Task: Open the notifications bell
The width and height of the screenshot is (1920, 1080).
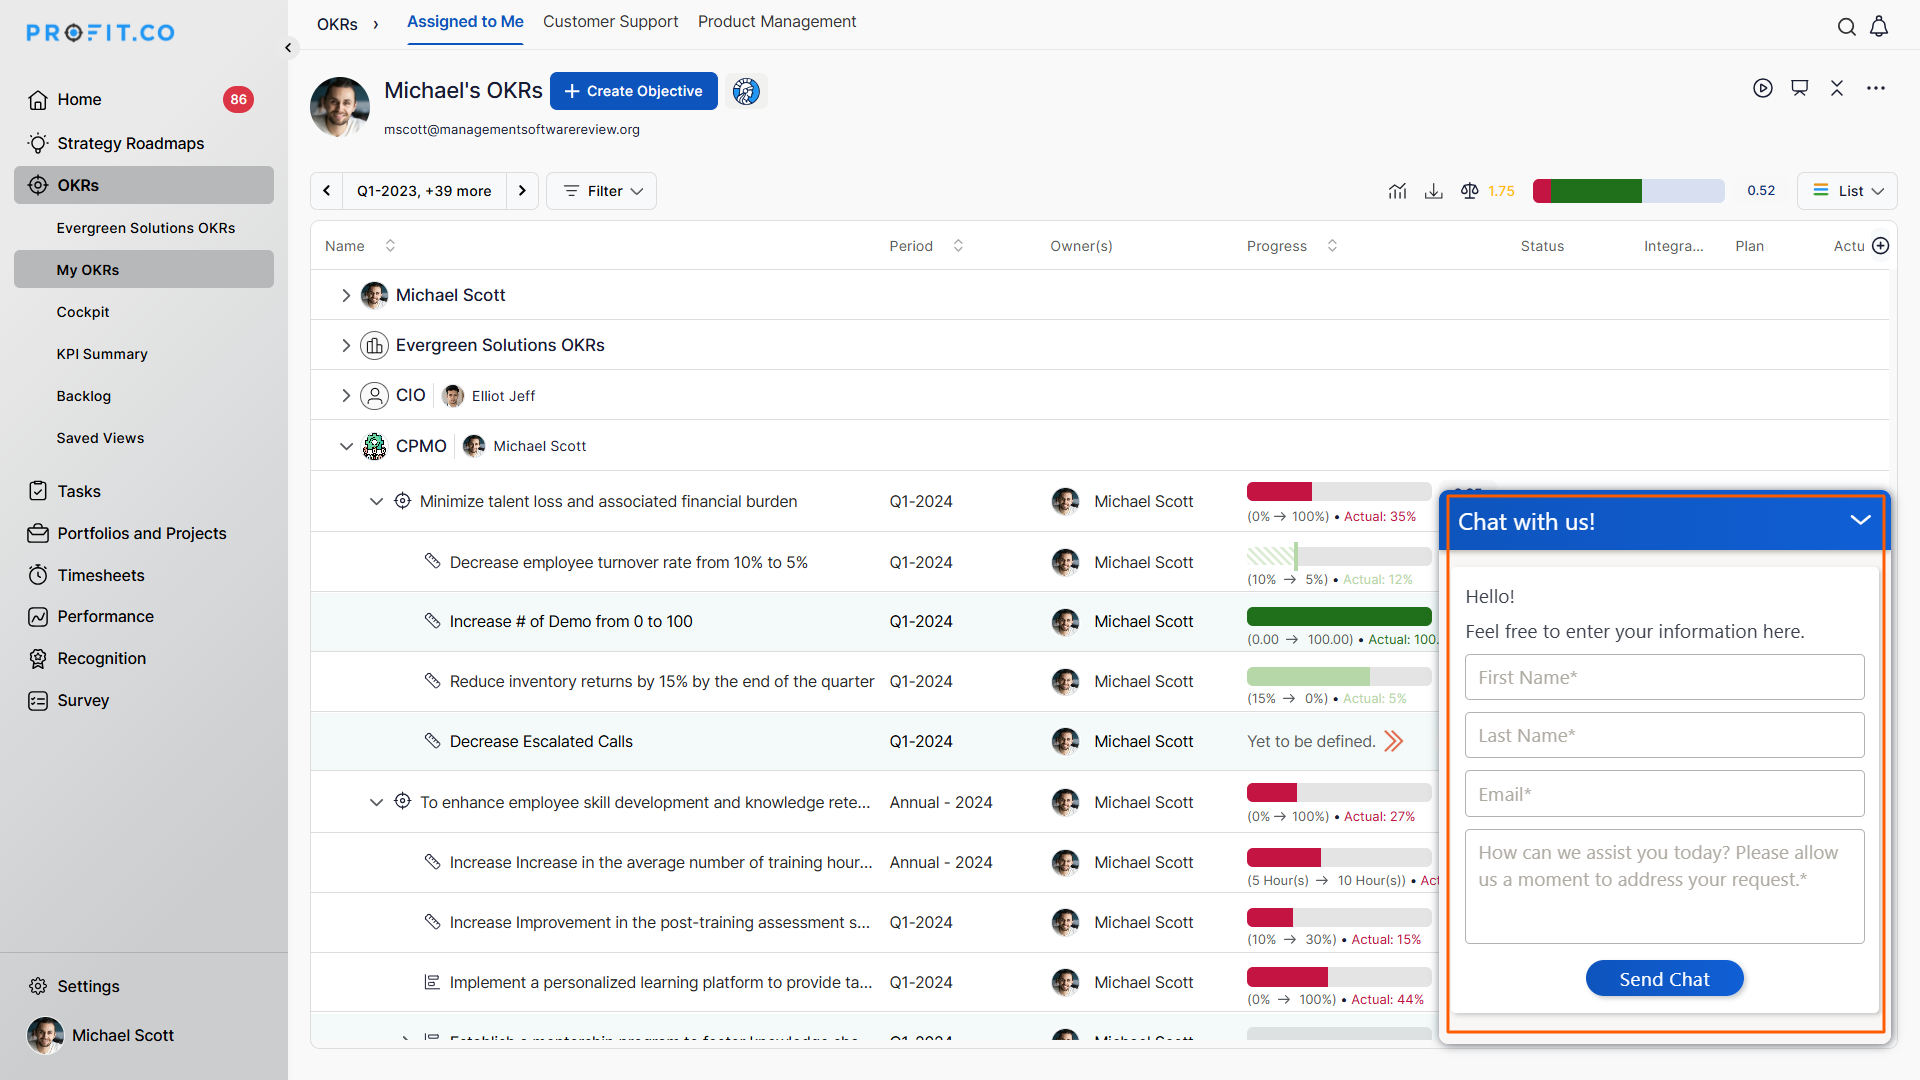Action: tap(1879, 27)
